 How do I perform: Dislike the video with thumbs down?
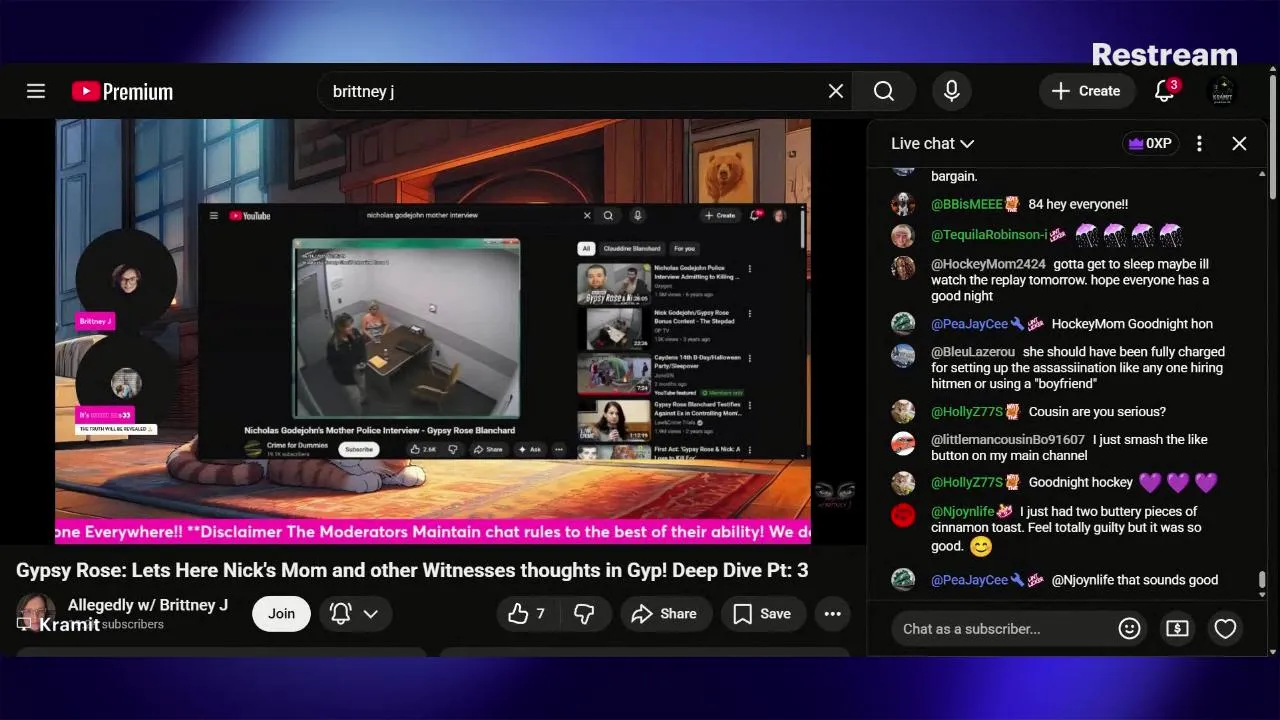click(x=584, y=614)
